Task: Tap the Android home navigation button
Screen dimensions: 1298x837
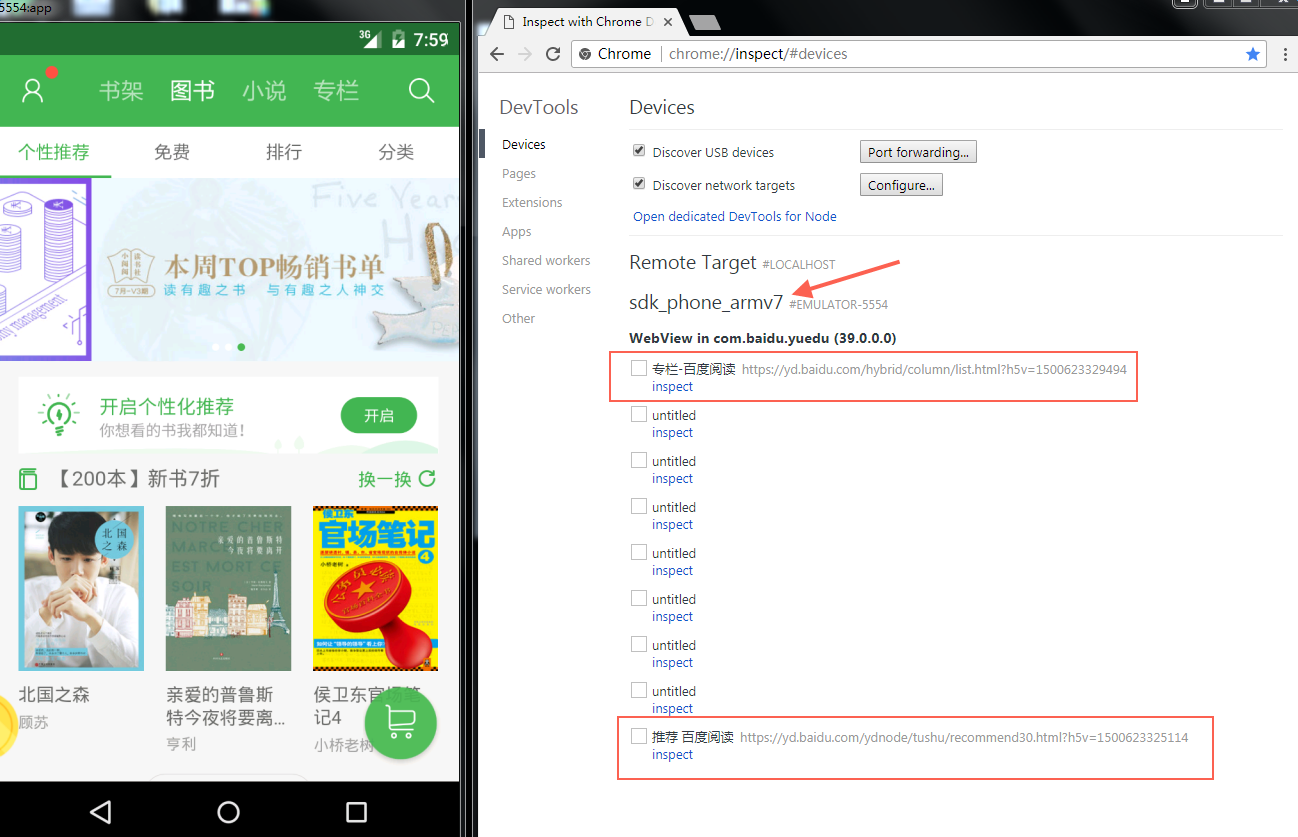Action: (x=229, y=811)
